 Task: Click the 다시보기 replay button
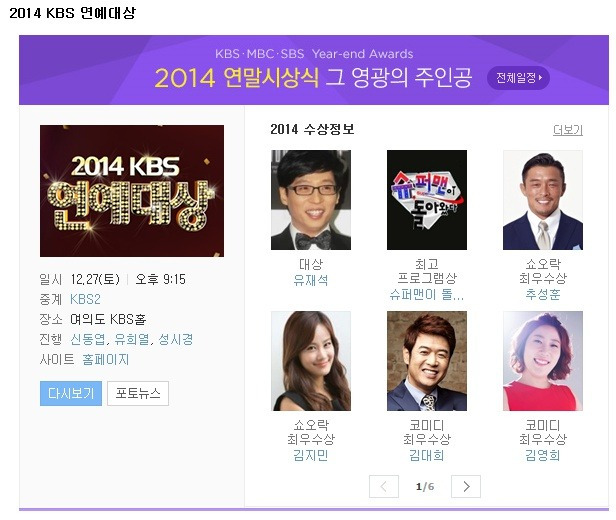71,393
